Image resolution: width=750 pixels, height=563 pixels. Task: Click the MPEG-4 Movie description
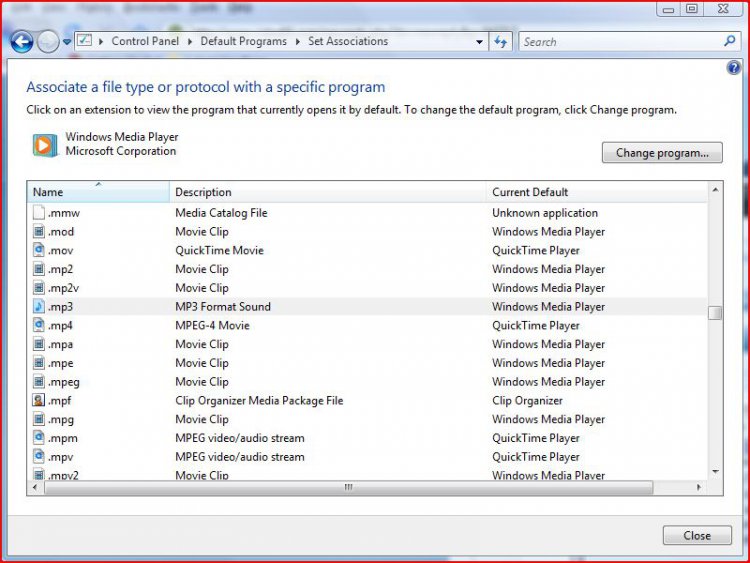(x=212, y=325)
